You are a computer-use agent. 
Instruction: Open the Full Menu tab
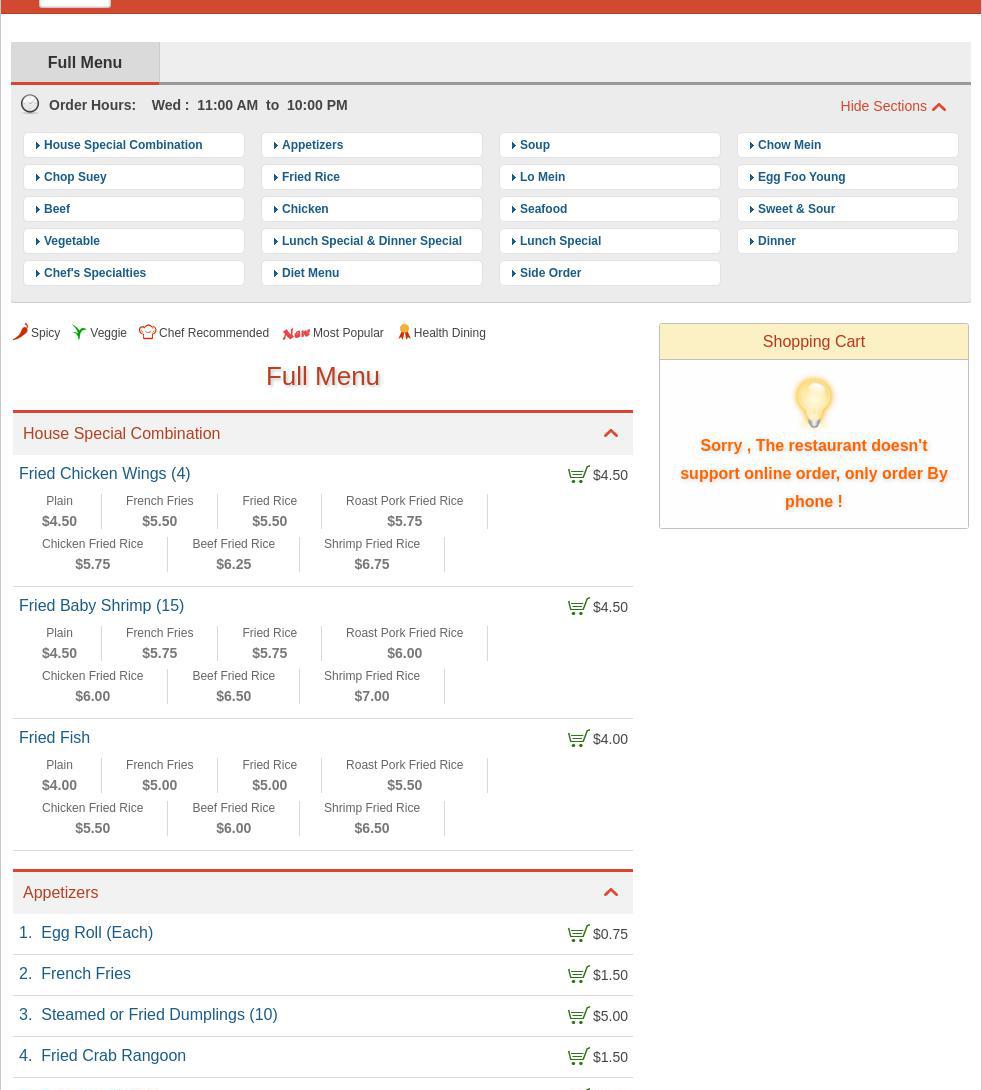click(x=85, y=62)
